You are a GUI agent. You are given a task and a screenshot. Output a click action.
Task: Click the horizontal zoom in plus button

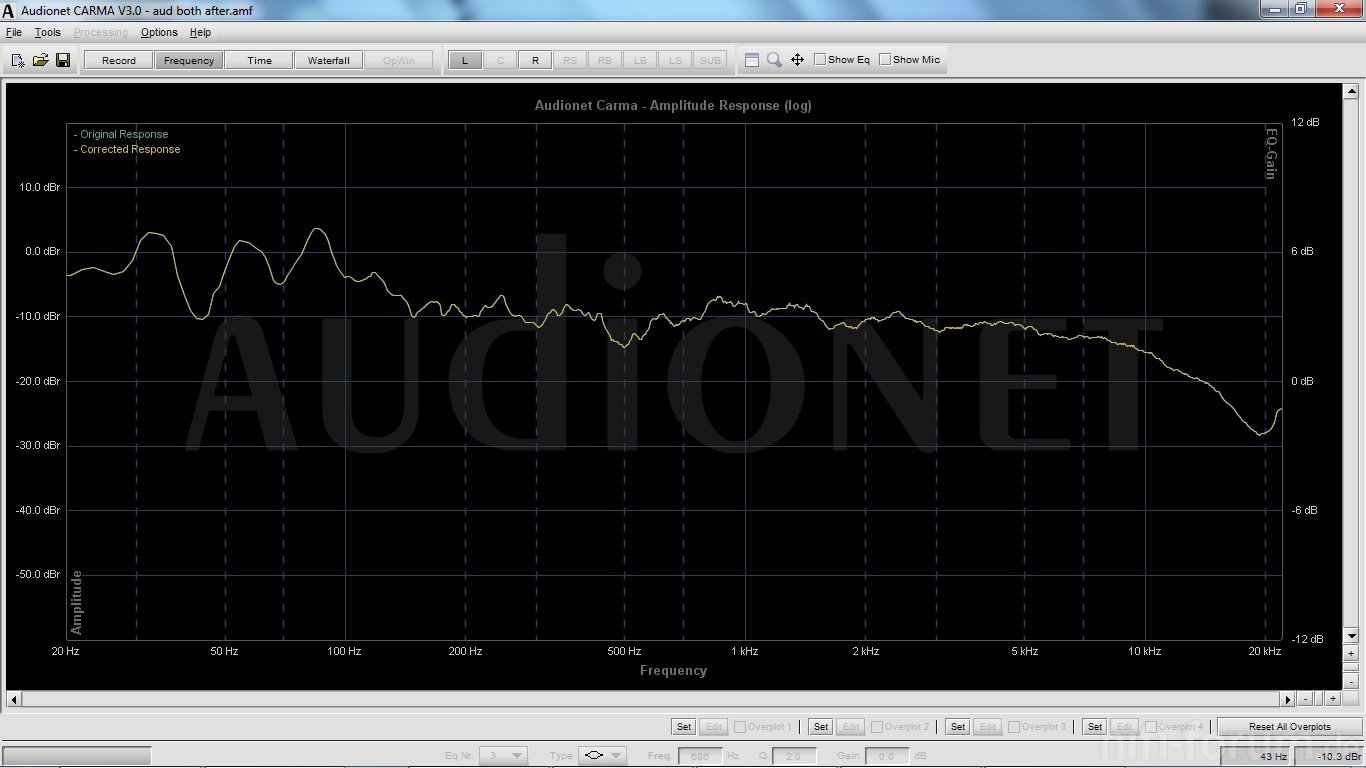(x=1332, y=699)
